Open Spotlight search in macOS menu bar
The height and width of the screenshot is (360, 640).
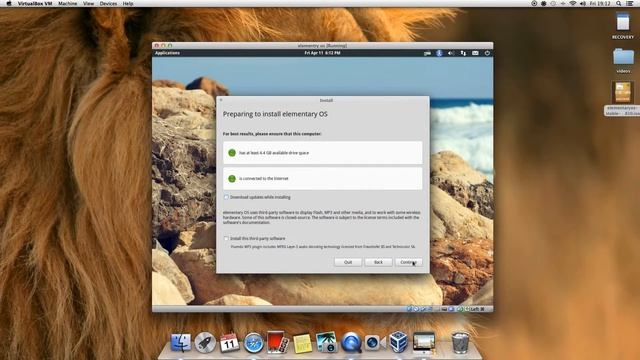click(619, 3)
